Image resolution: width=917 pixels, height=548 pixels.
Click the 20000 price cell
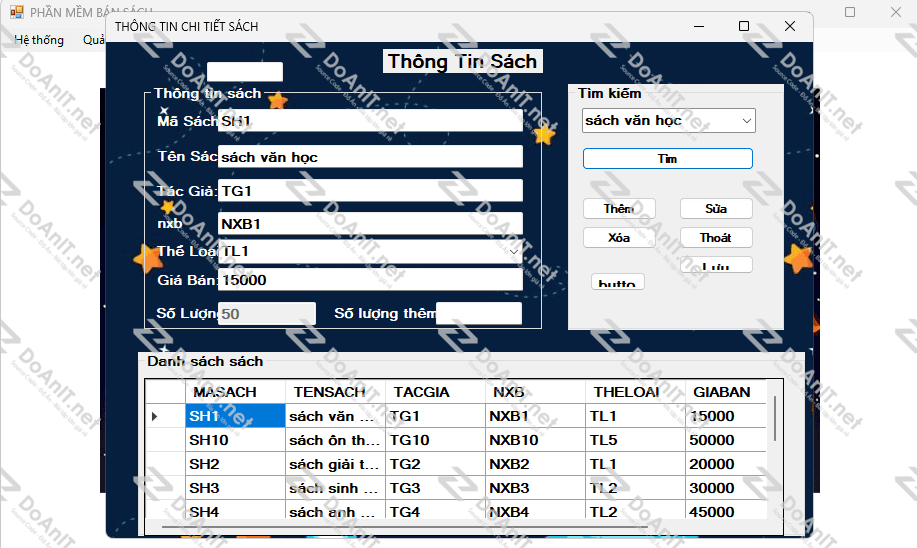pos(725,464)
